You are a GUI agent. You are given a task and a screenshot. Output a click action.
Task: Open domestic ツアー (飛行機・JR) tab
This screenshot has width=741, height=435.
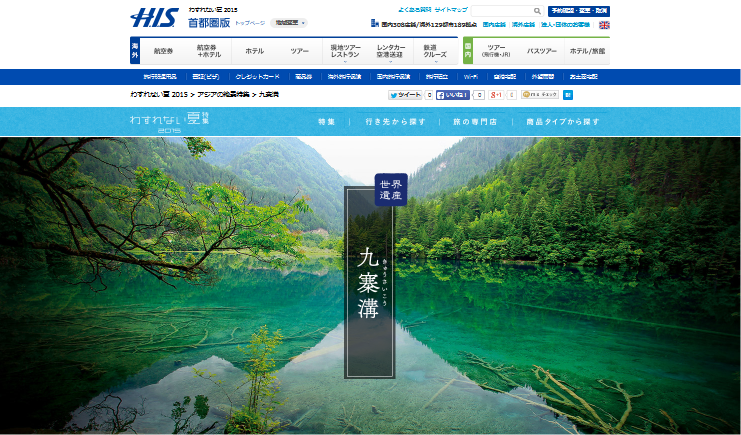coord(496,51)
